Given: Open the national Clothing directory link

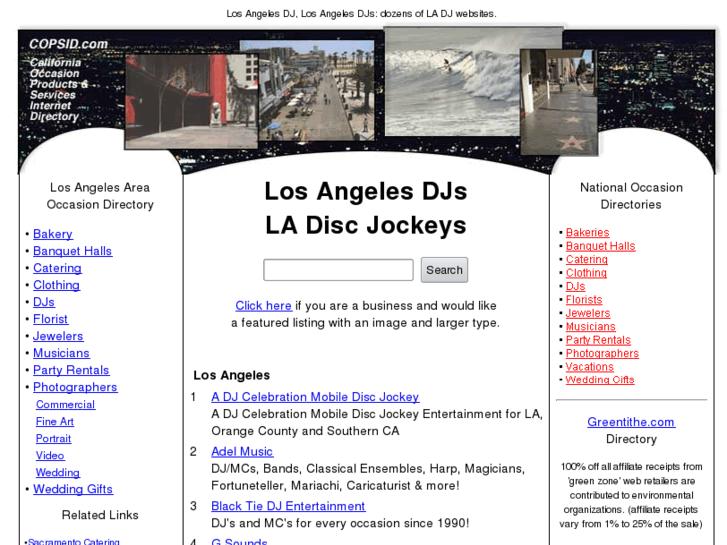Looking at the screenshot, I should [586, 273].
